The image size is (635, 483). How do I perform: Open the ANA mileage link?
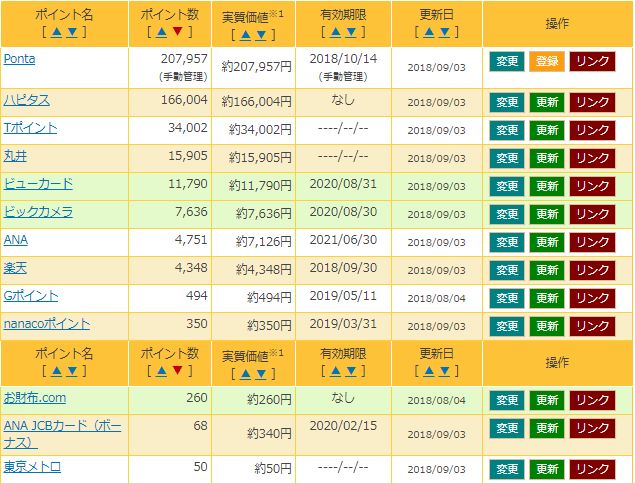point(16,240)
